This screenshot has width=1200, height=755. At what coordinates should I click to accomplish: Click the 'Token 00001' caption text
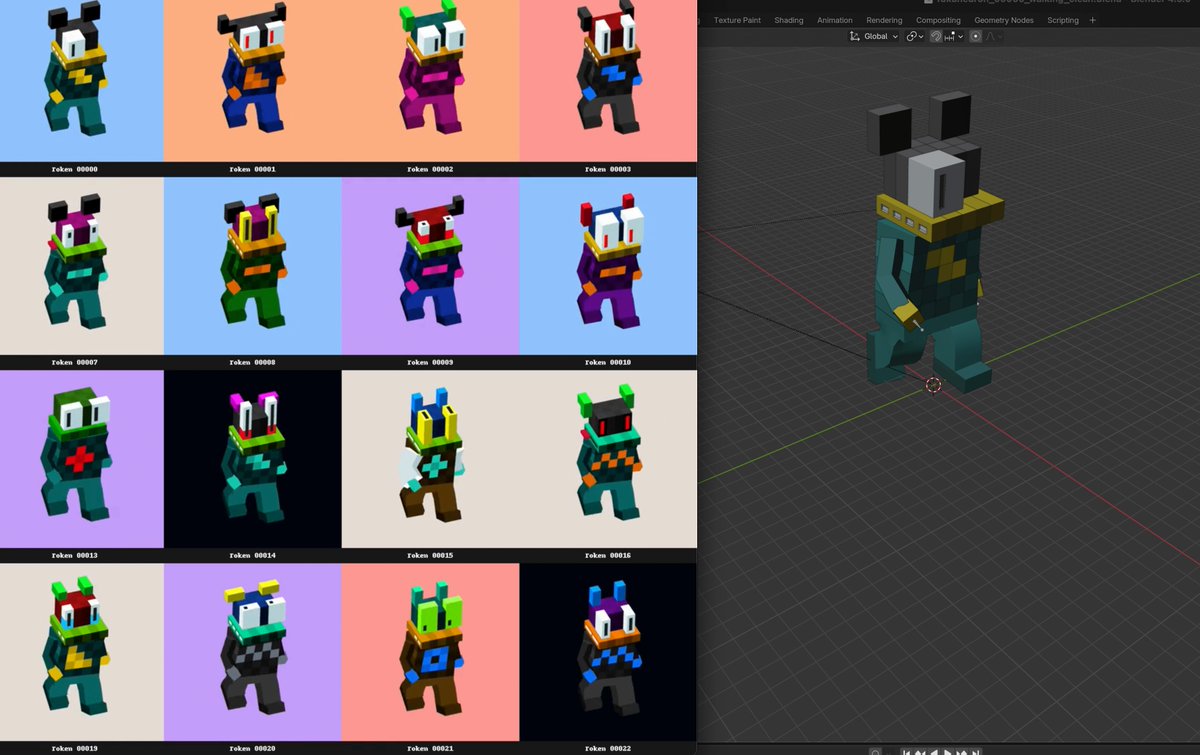pos(252,169)
